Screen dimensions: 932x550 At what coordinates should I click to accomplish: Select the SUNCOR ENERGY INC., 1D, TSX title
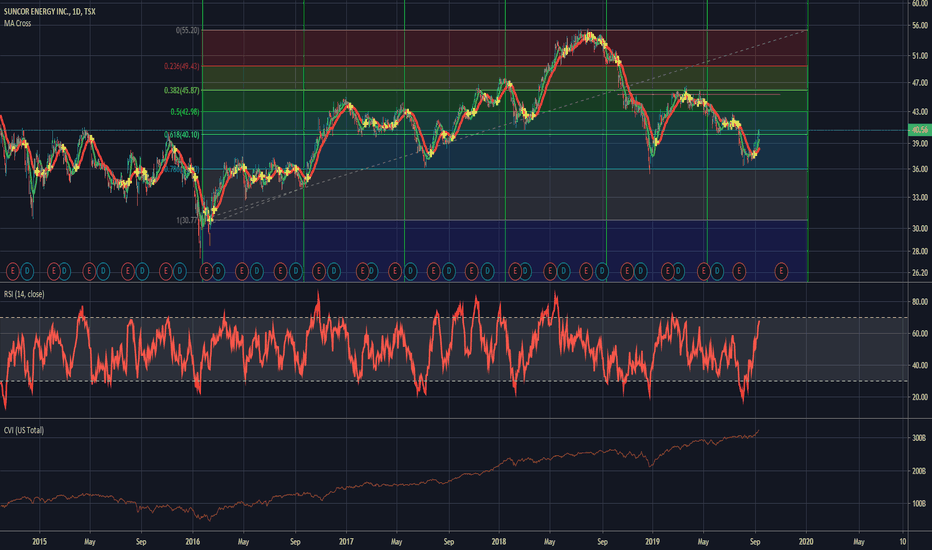pyautogui.click(x=49, y=11)
